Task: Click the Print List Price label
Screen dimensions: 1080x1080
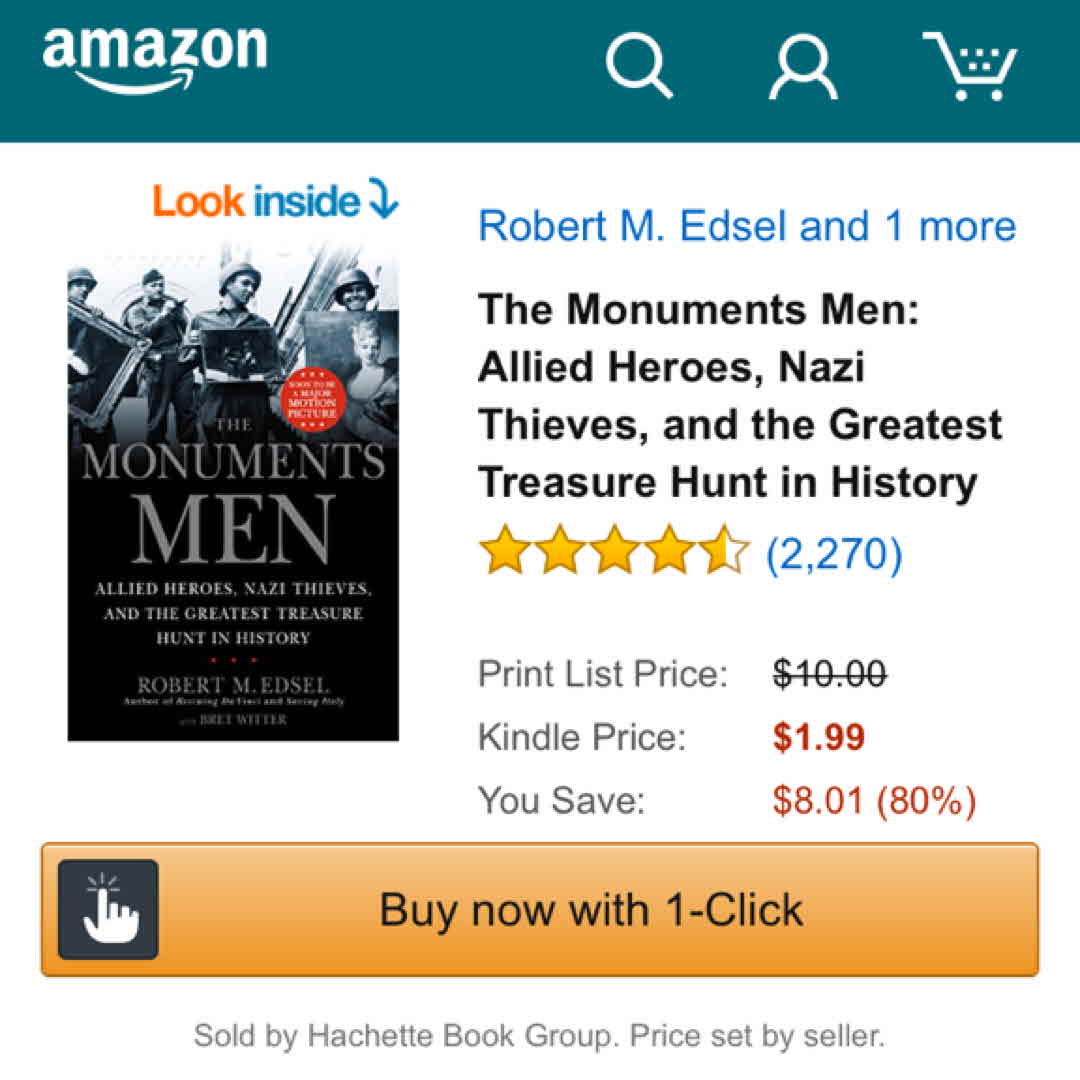Action: (x=604, y=674)
